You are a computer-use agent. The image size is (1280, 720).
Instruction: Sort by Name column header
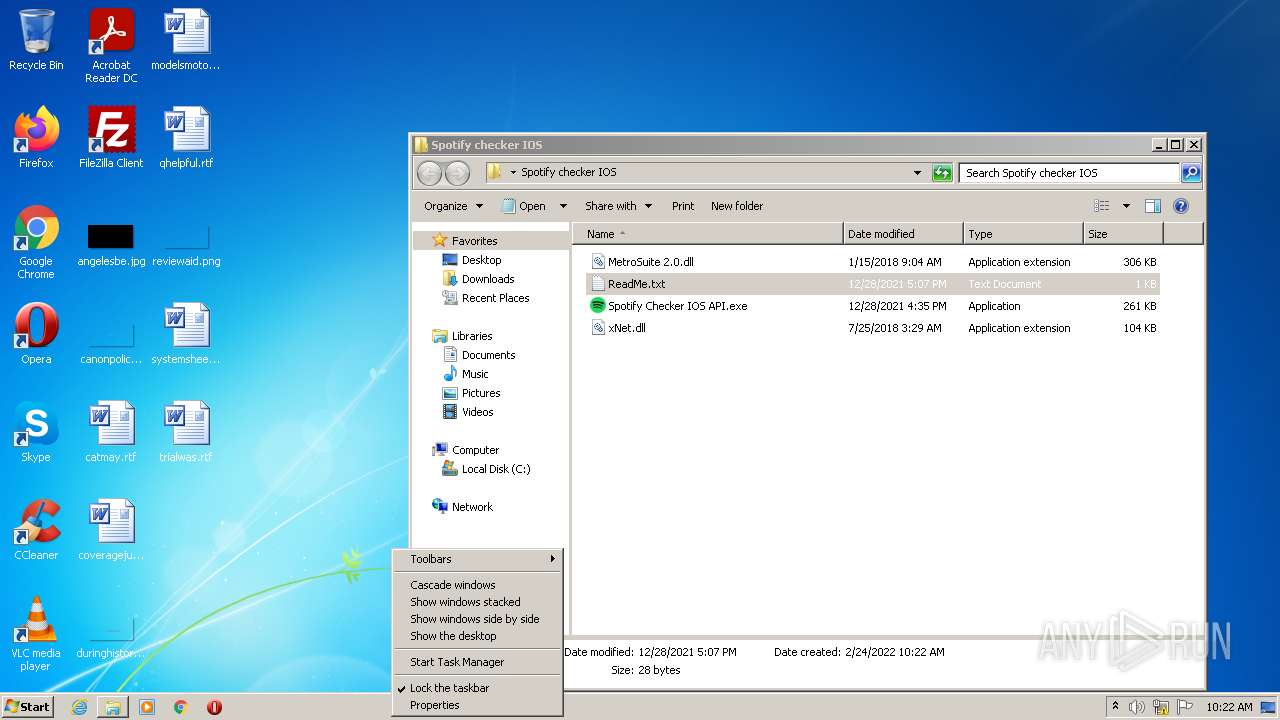[708, 234]
